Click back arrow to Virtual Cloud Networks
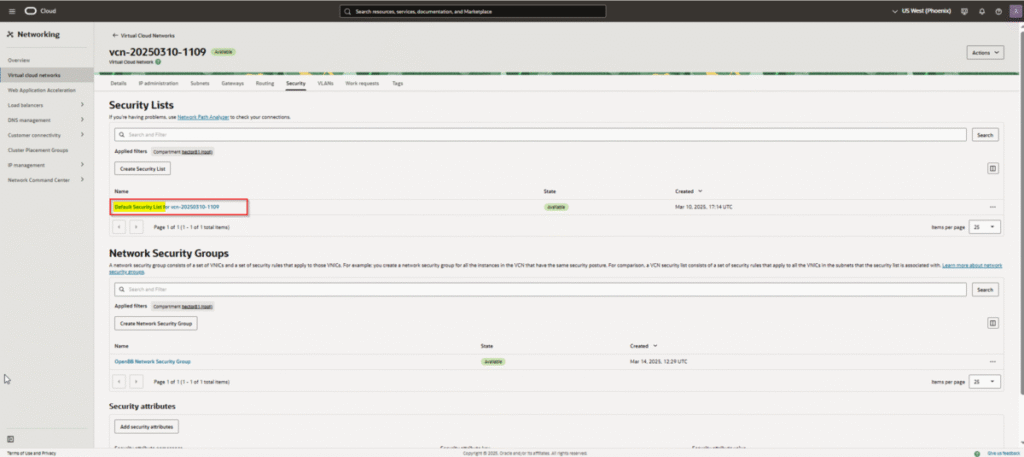The width and height of the screenshot is (1024, 457). pos(115,34)
